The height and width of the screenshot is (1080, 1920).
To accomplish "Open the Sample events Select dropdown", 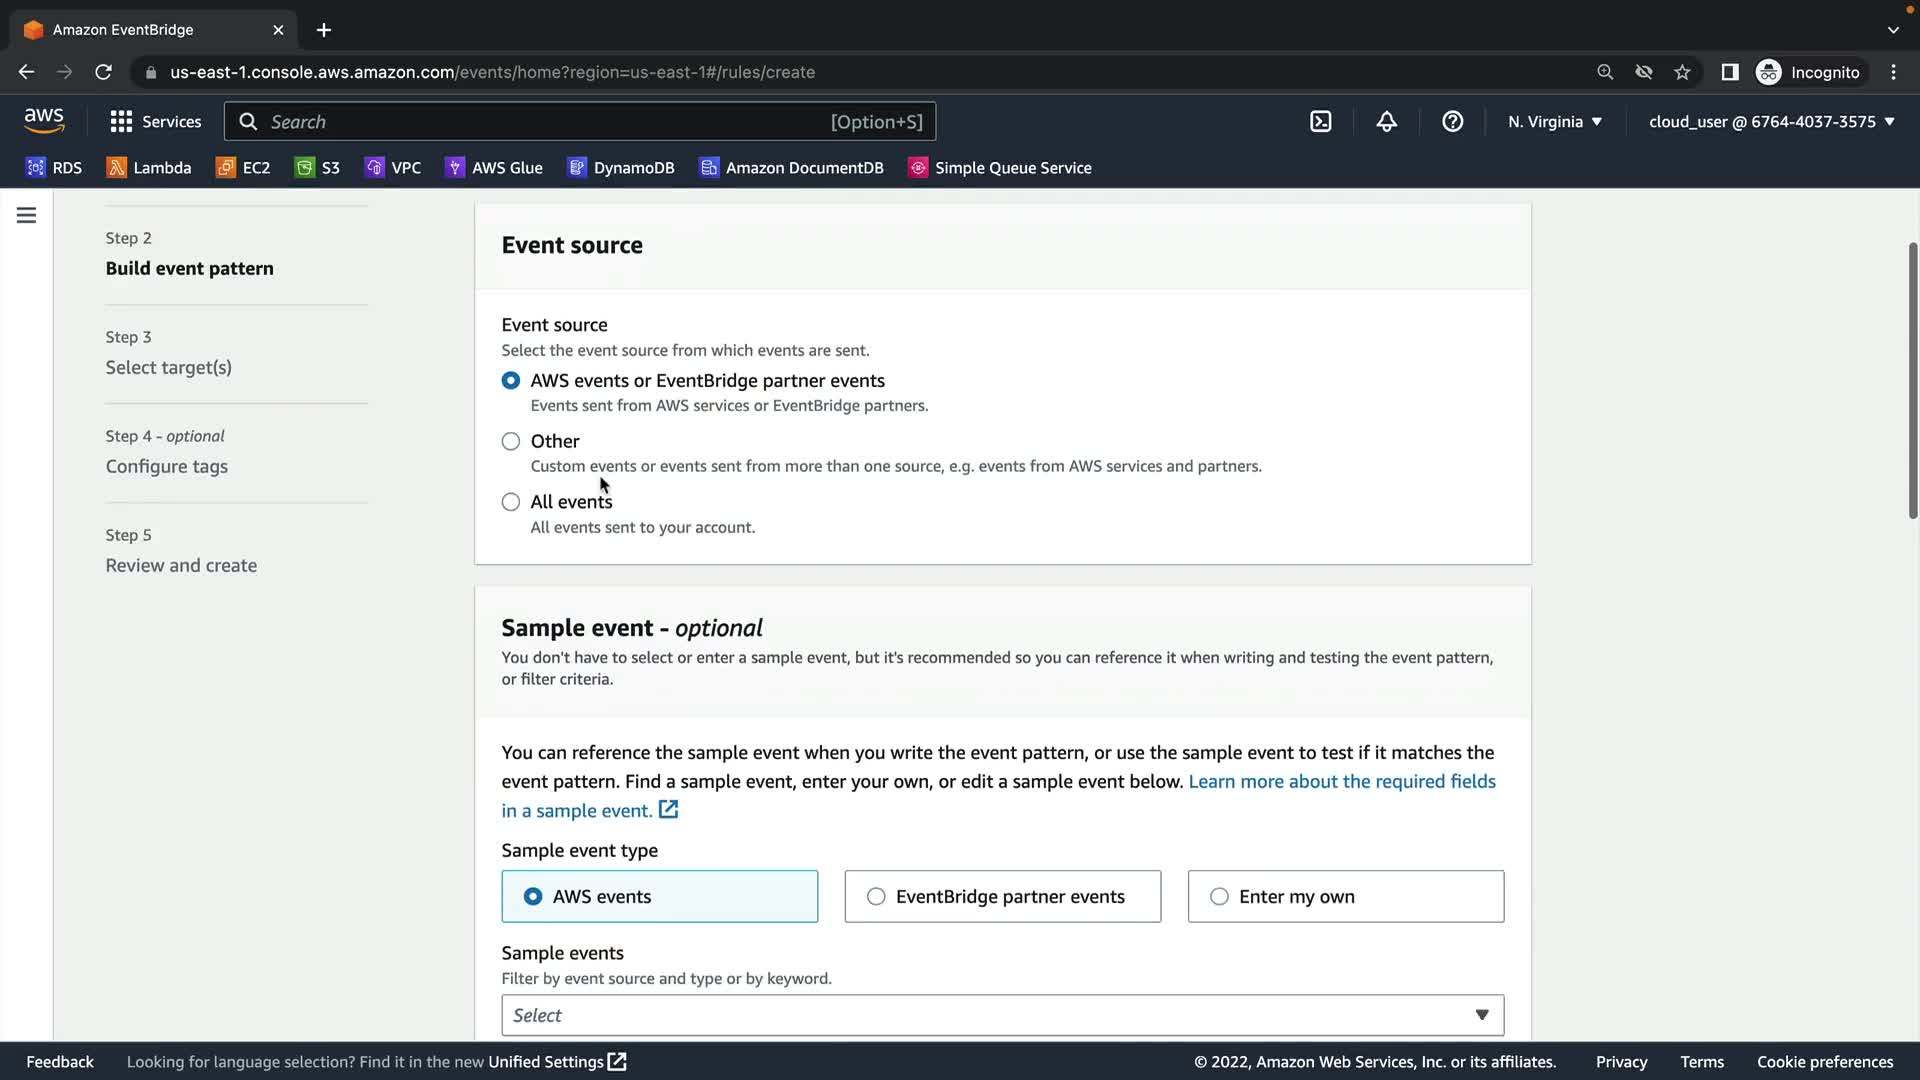I will (x=1002, y=1015).
